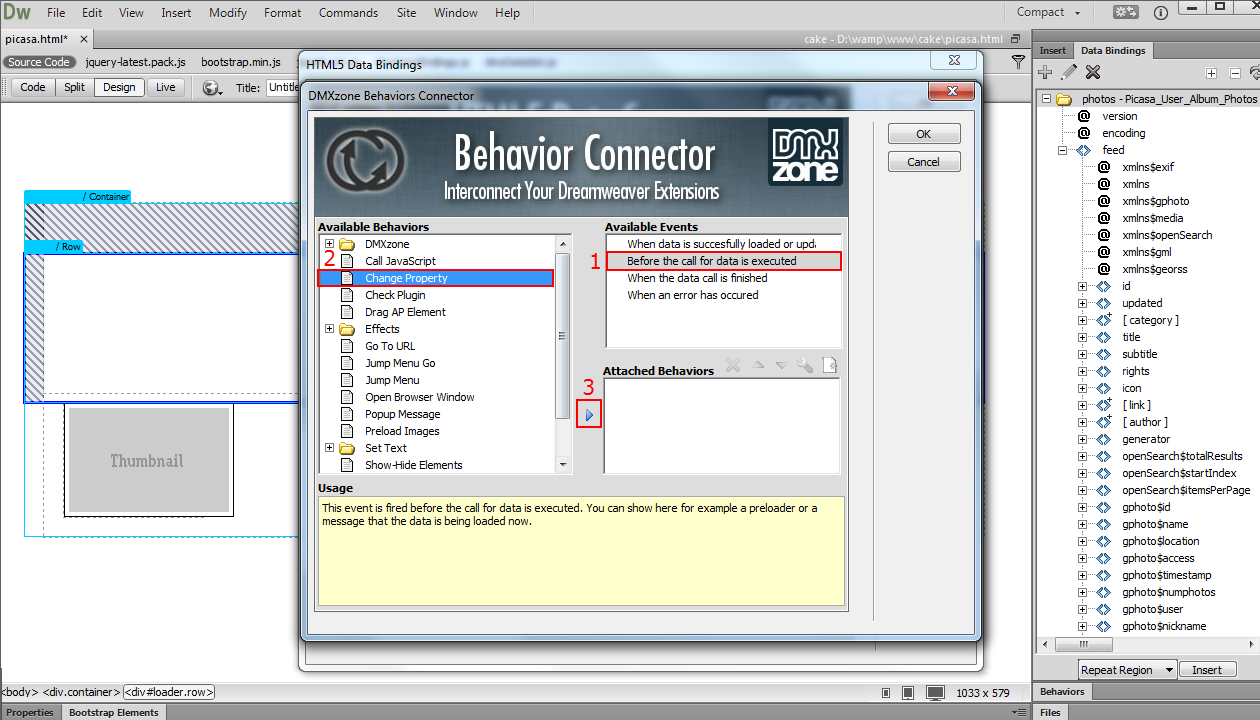The width and height of the screenshot is (1260, 720).
Task: Open the Commands menu
Action: (348, 13)
